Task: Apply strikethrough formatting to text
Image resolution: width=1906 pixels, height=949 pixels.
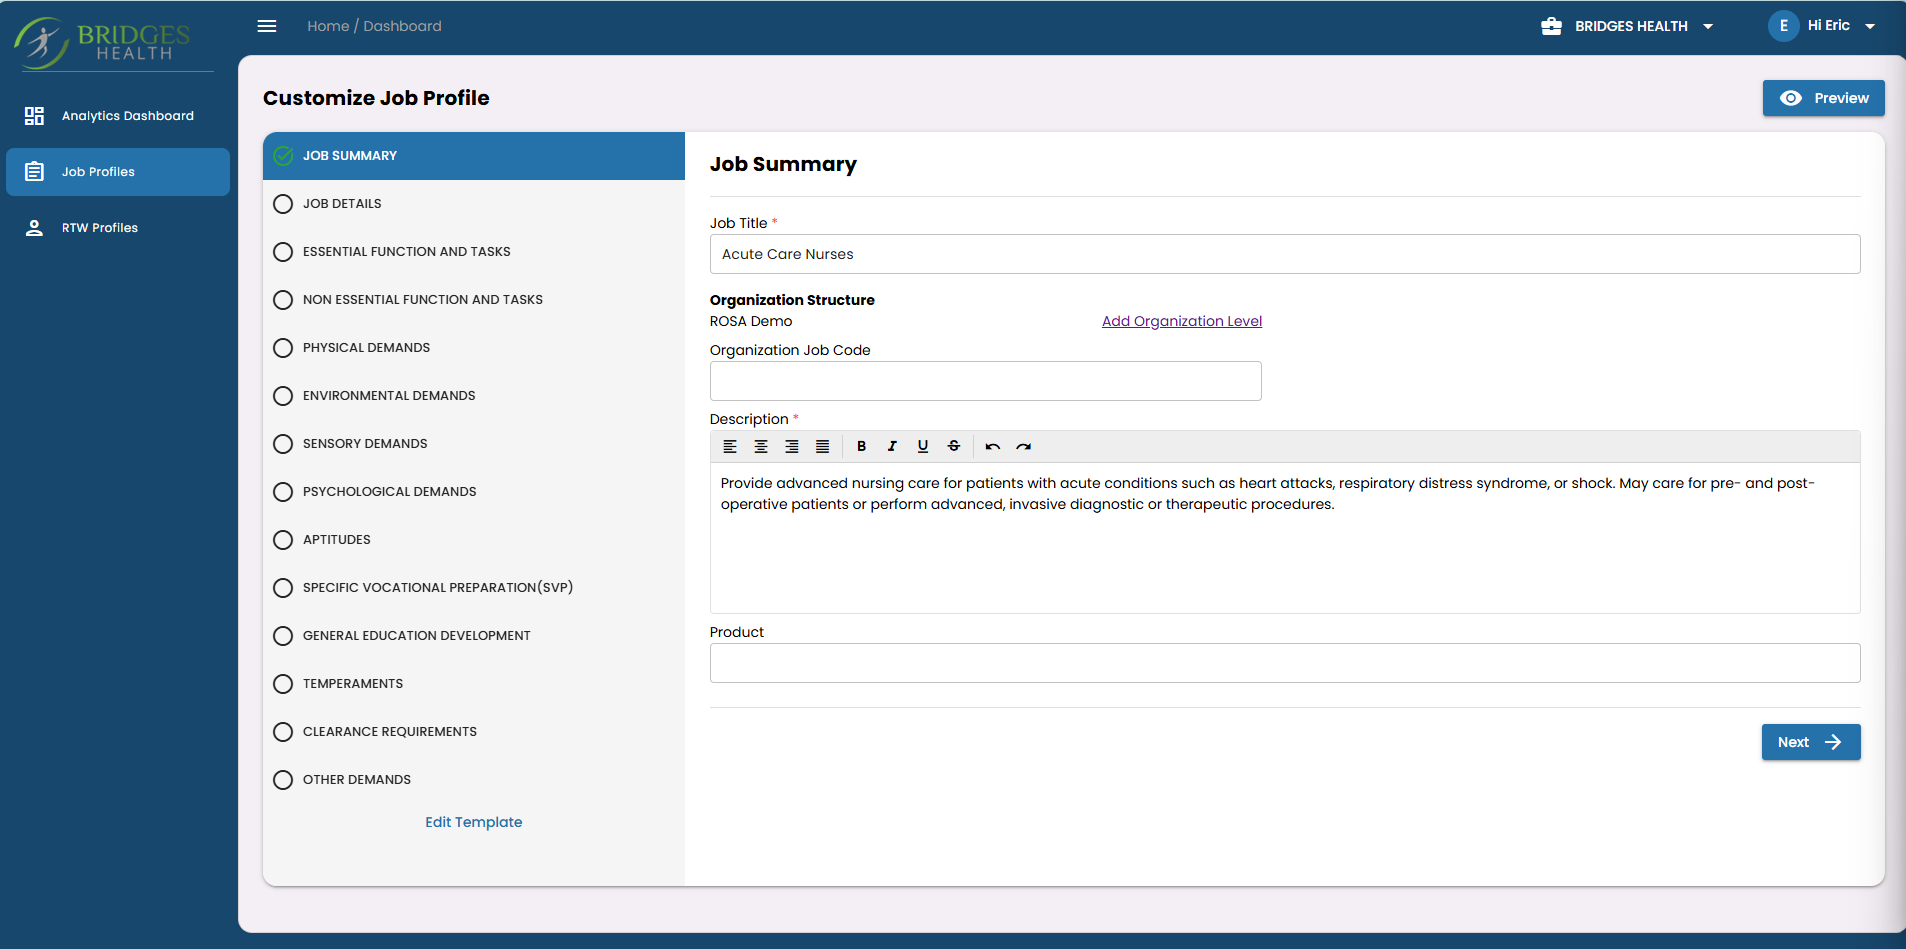Action: tap(954, 447)
